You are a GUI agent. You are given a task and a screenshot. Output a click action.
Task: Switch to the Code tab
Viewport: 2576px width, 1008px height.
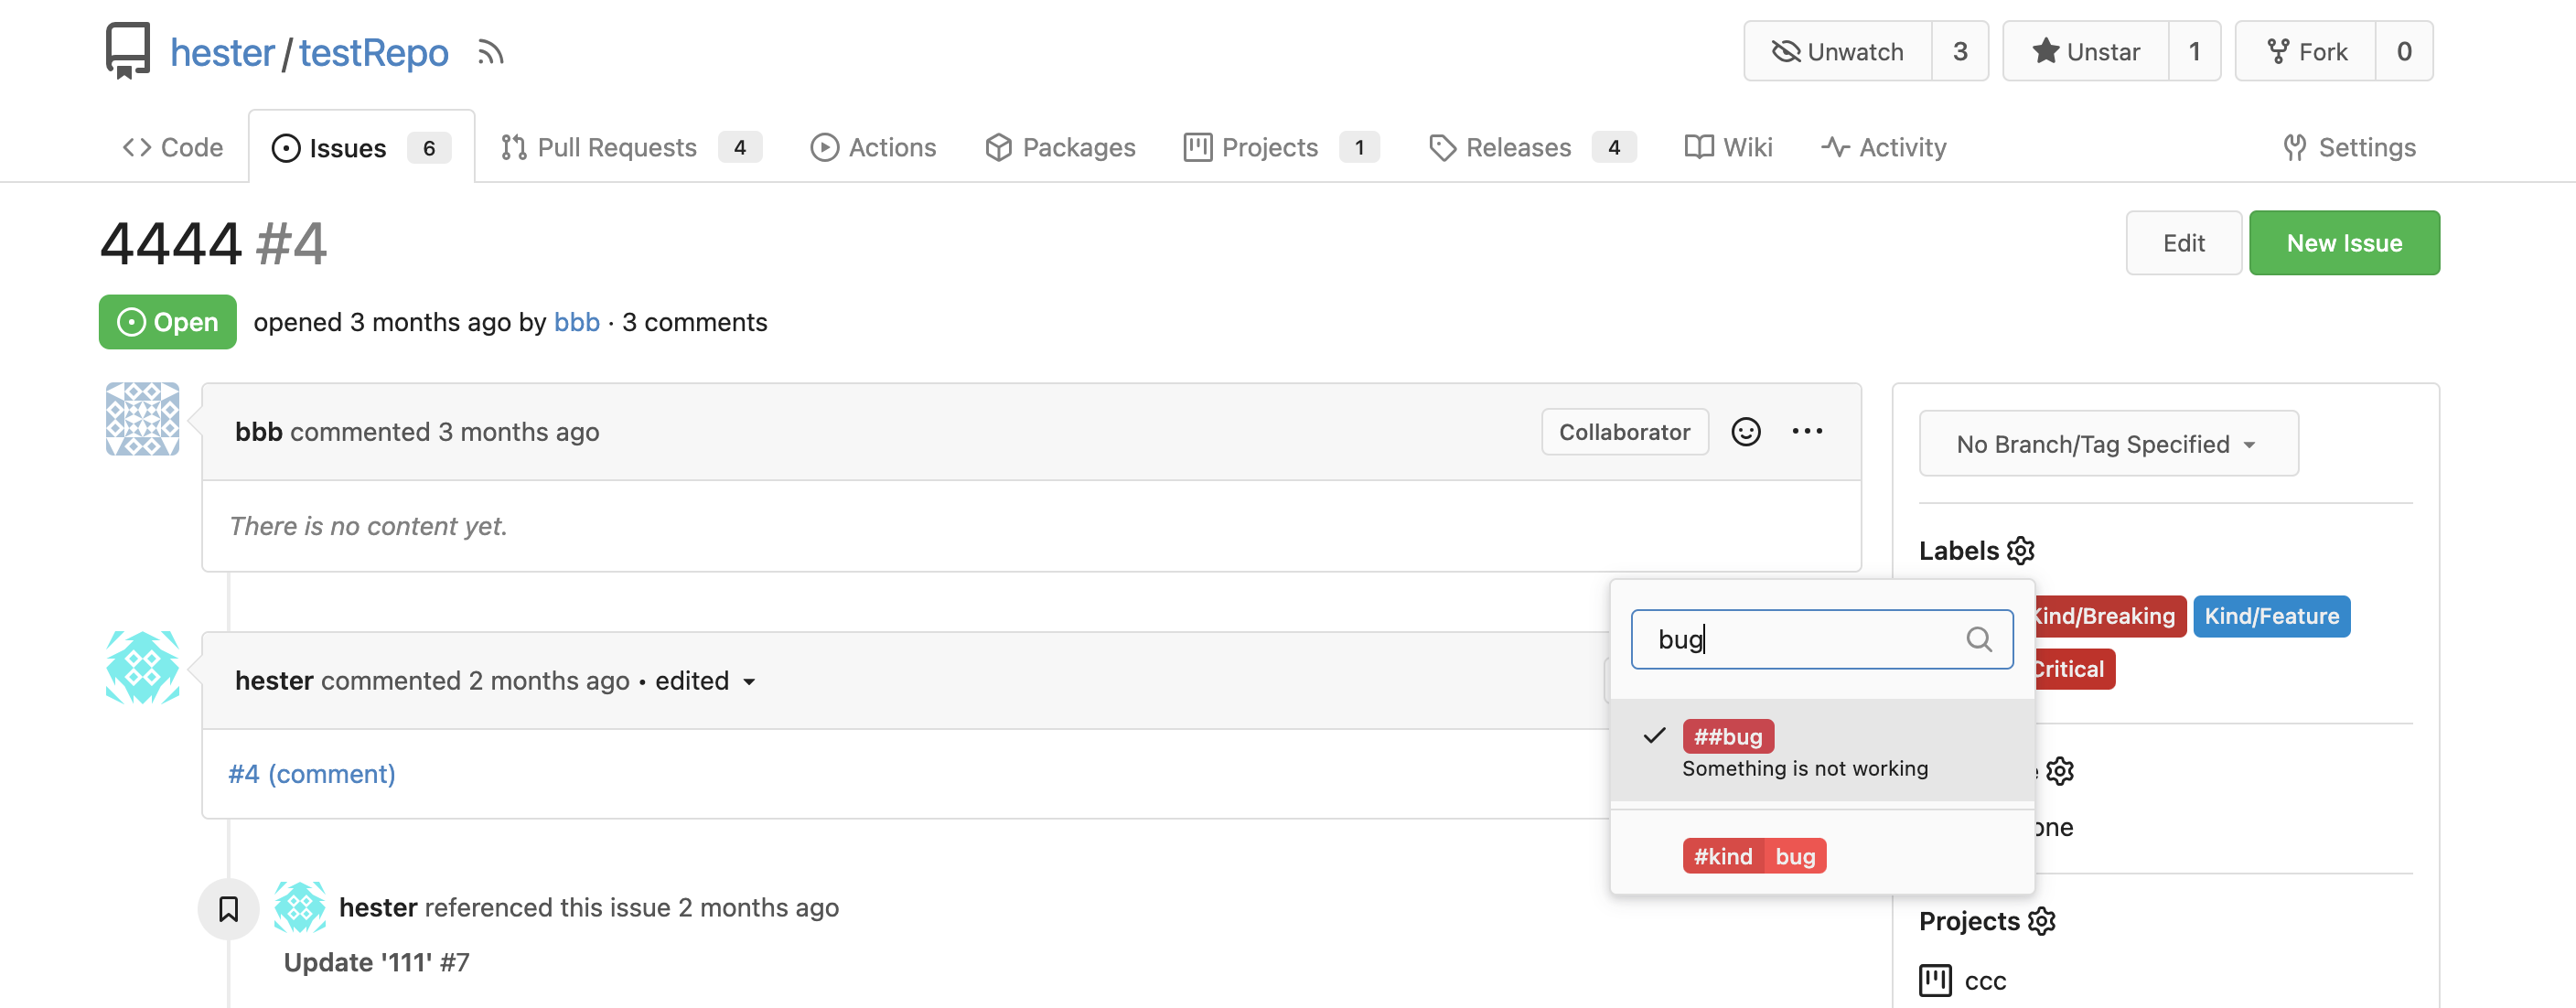pyautogui.click(x=174, y=145)
